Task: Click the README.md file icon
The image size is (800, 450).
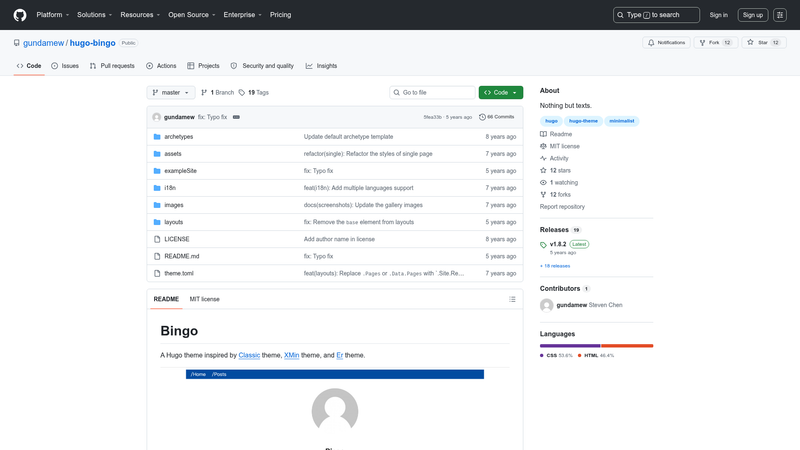Action: tap(157, 256)
